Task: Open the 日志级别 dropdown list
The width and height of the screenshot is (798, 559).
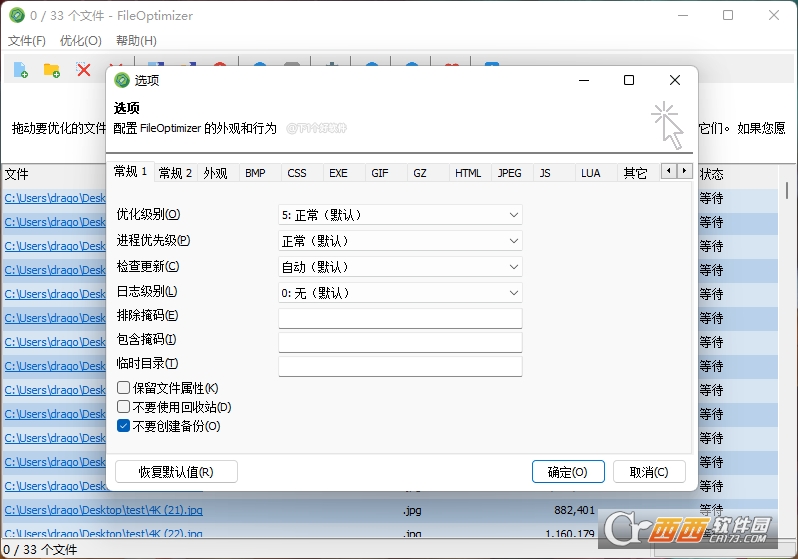Action: tap(400, 293)
